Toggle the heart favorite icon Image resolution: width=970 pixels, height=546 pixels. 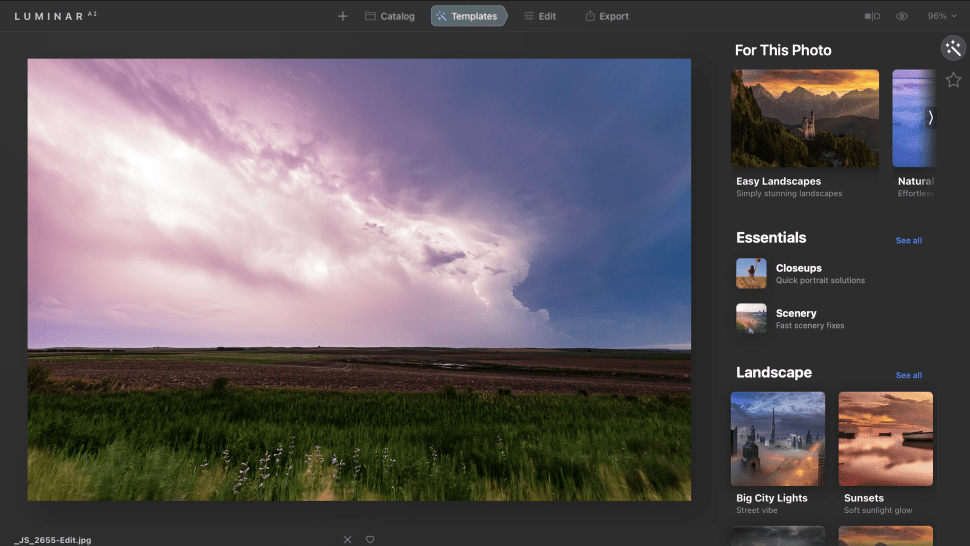(x=370, y=539)
